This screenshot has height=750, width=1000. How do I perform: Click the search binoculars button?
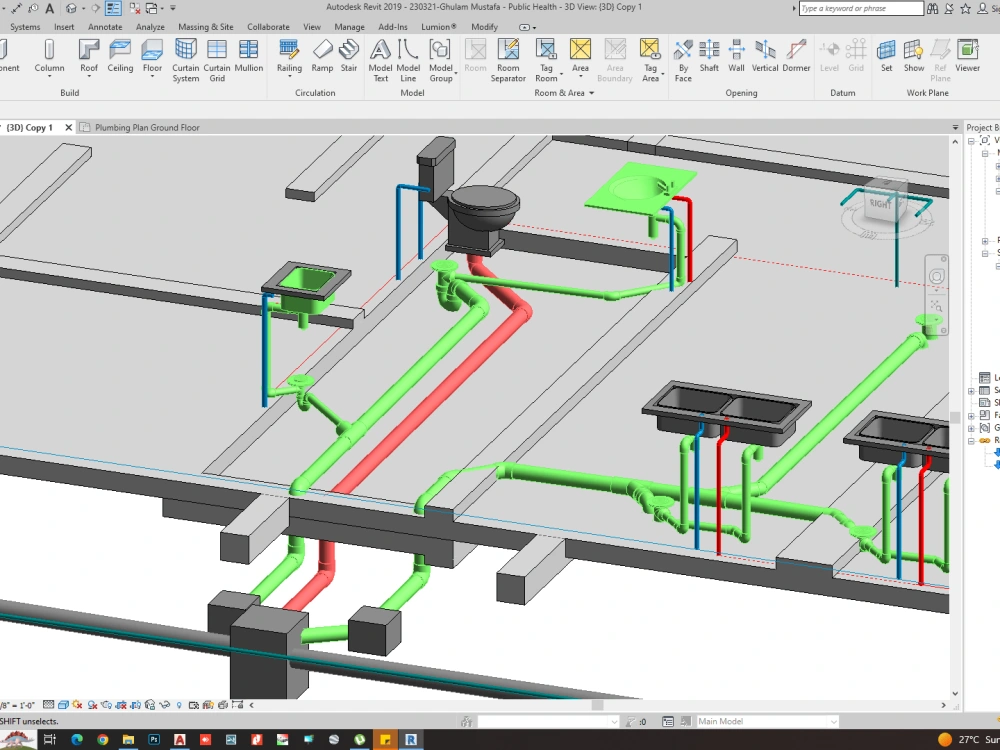coord(932,8)
